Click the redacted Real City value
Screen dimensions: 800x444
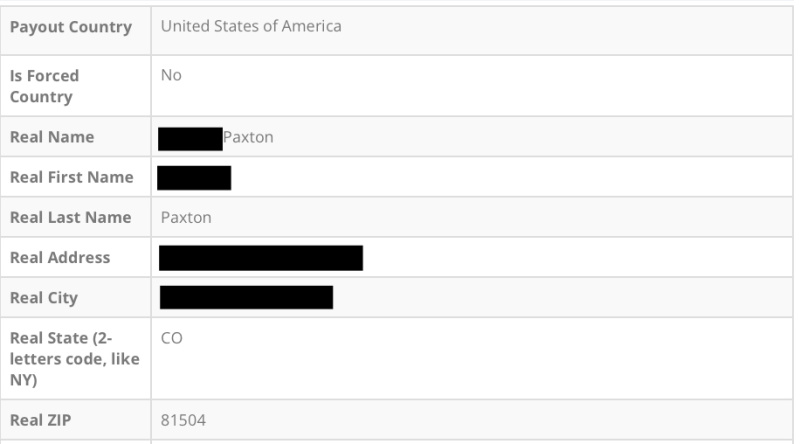pyautogui.click(x=246, y=298)
